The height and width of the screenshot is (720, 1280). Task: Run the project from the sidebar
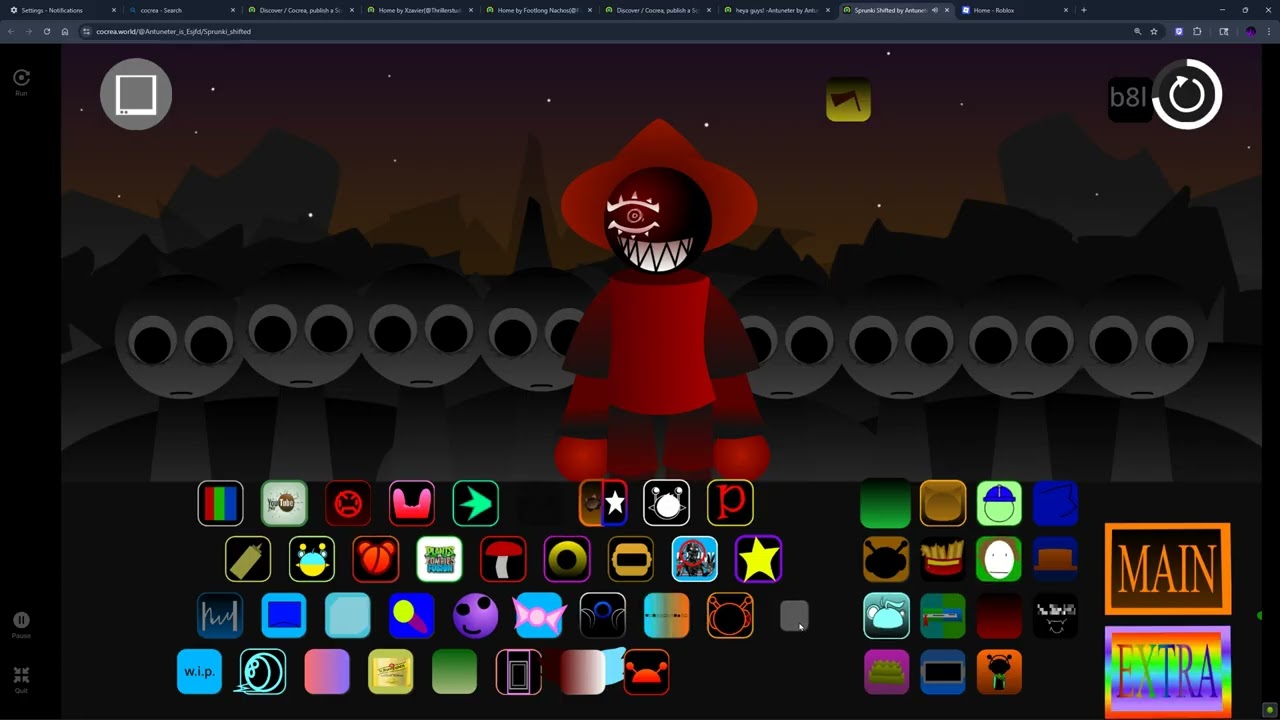click(21, 81)
